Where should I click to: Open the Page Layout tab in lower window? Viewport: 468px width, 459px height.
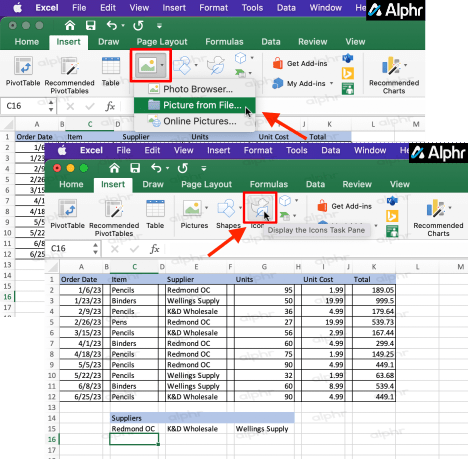pos(206,184)
